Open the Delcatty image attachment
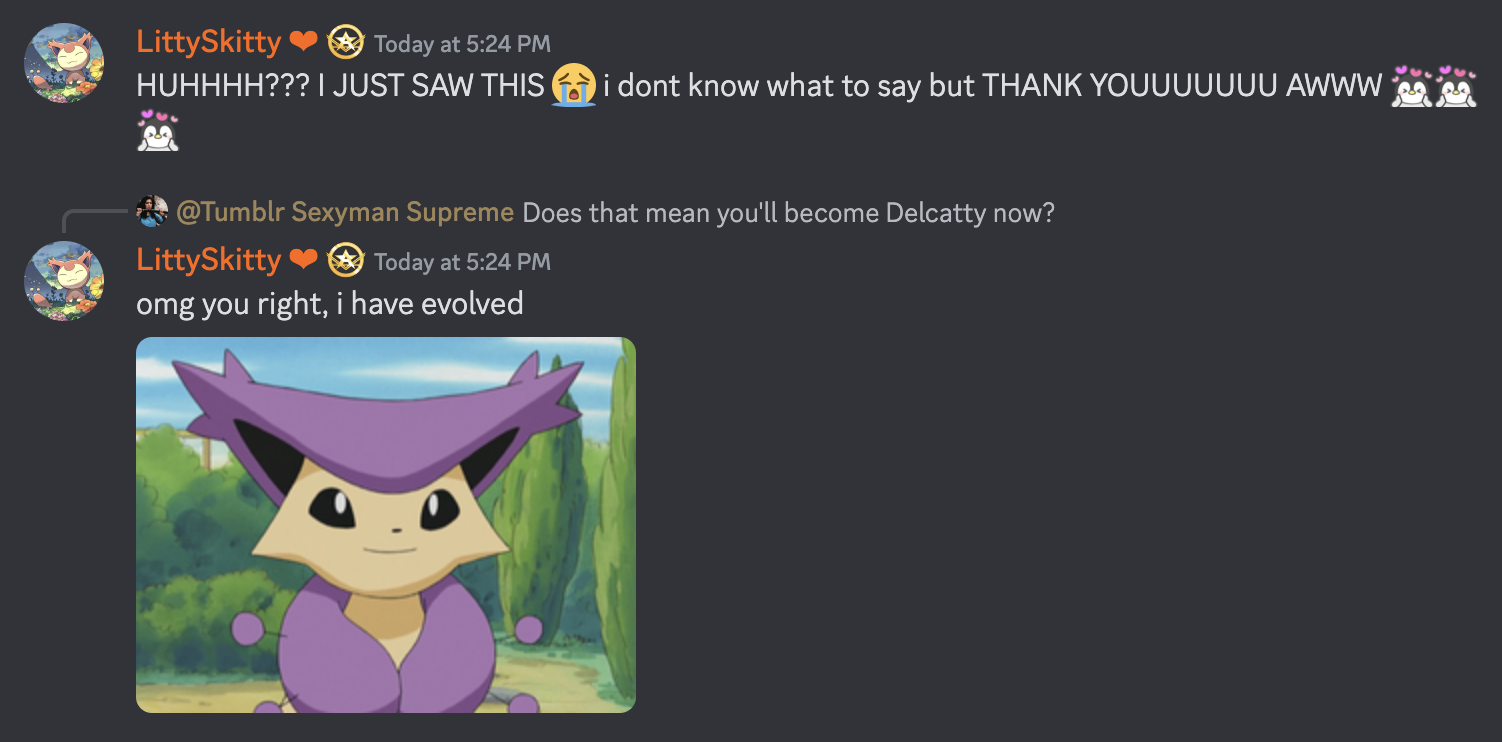The width and height of the screenshot is (1502, 742). click(x=386, y=525)
